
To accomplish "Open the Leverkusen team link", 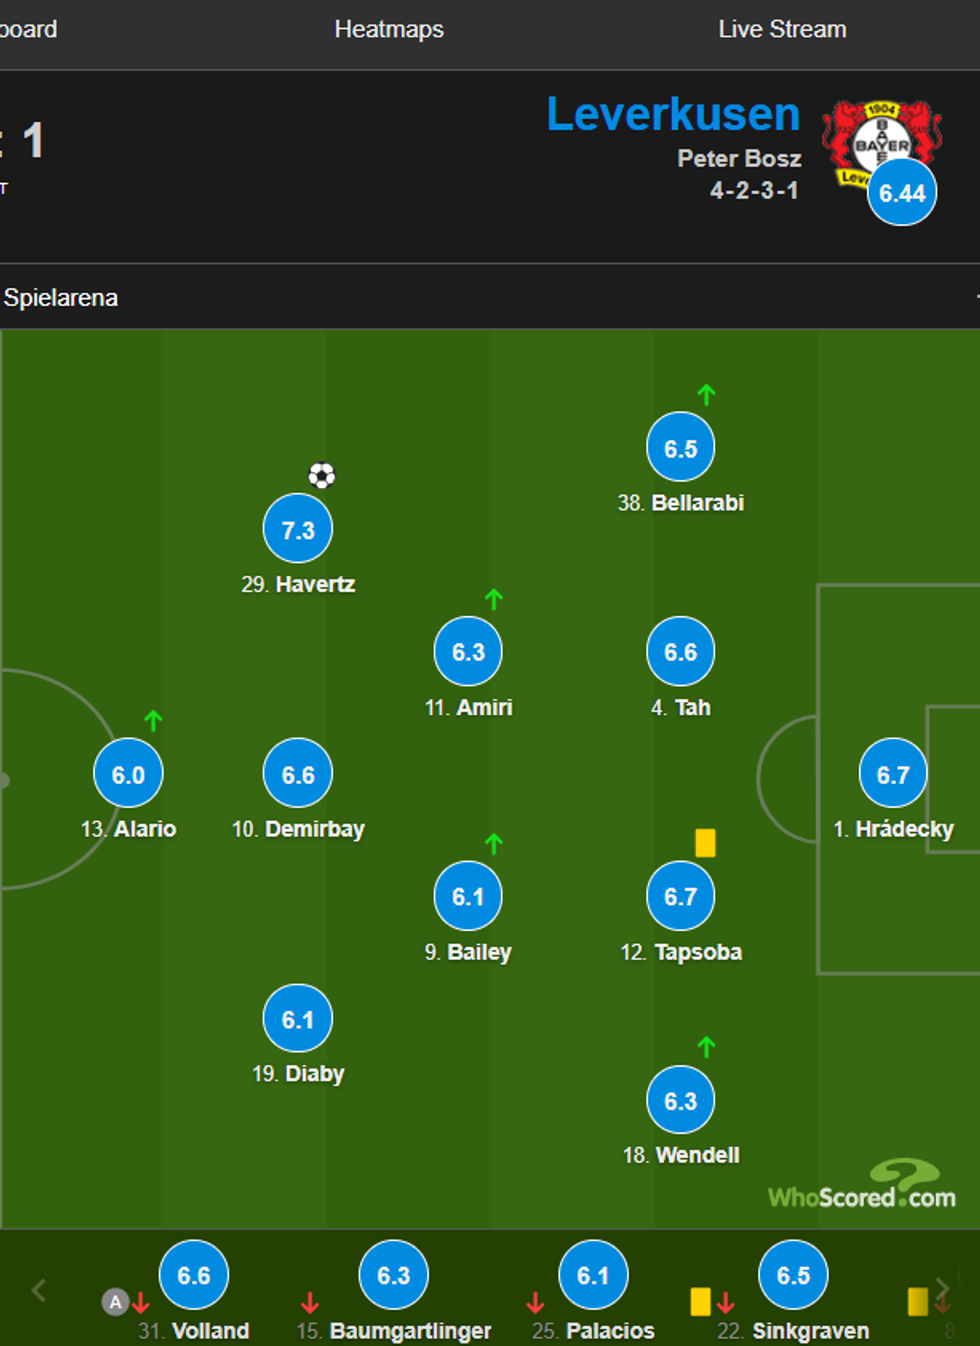I will point(673,115).
